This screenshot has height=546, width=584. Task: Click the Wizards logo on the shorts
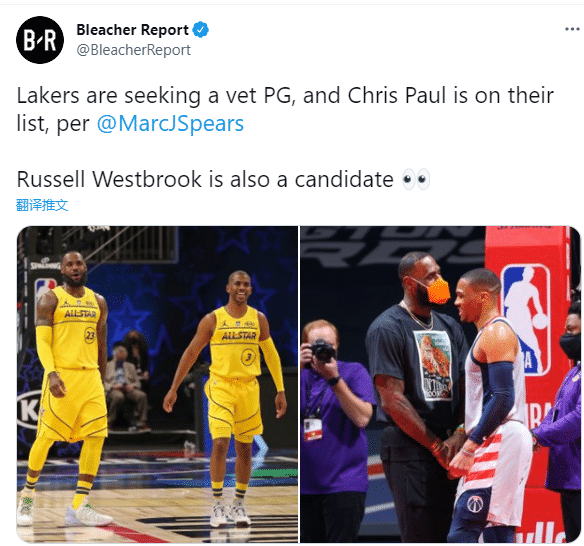point(475,504)
